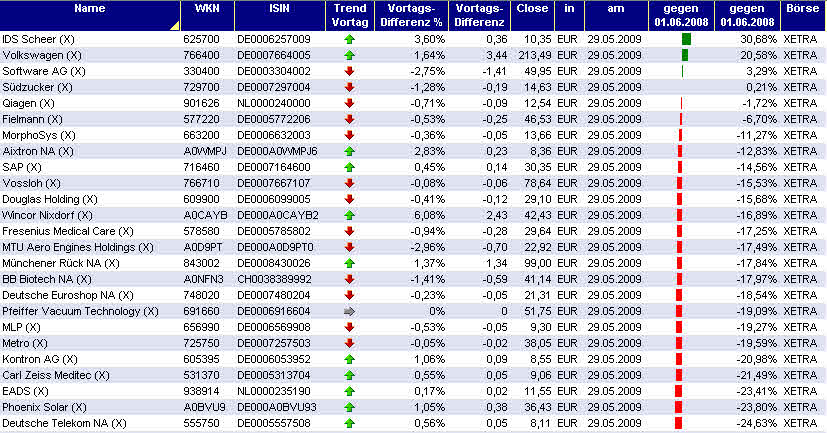Click percentage -19,59% in Metro row

coord(757,343)
